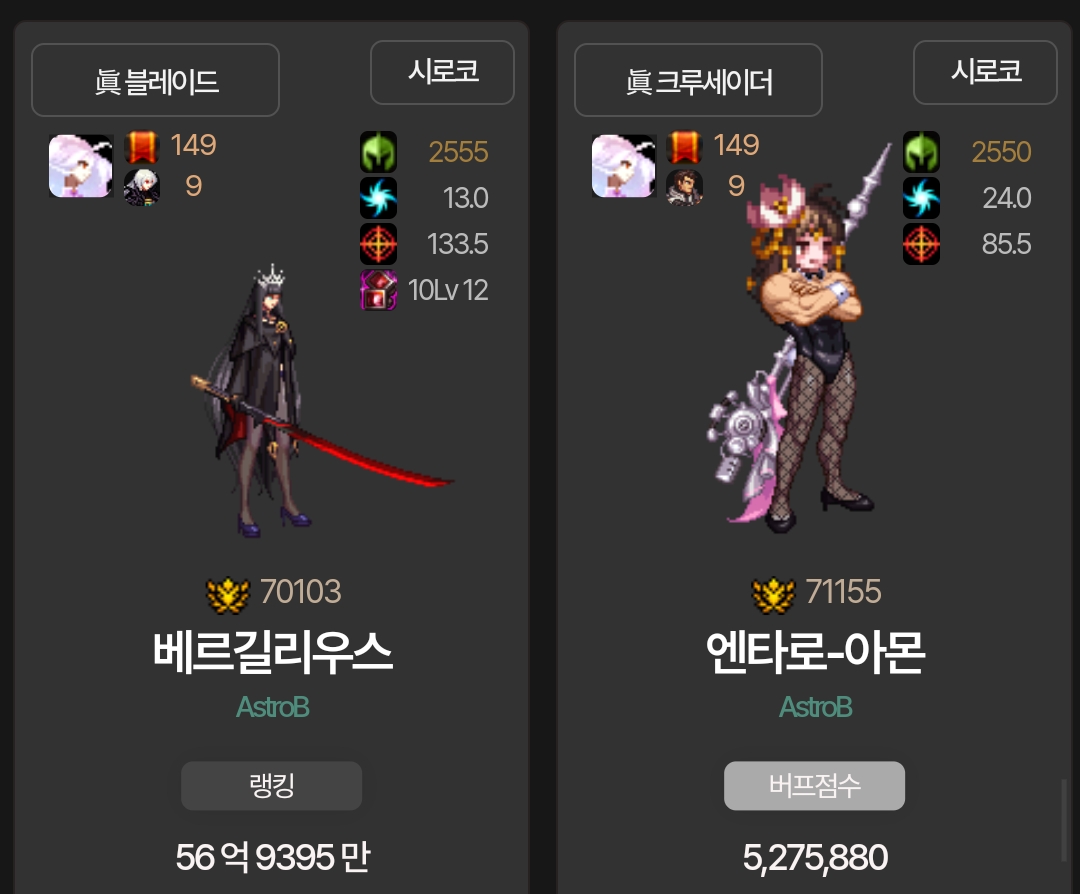1080x894 pixels.
Task: Click the vertical scrollbar on the right edge
Action: tap(1063, 820)
